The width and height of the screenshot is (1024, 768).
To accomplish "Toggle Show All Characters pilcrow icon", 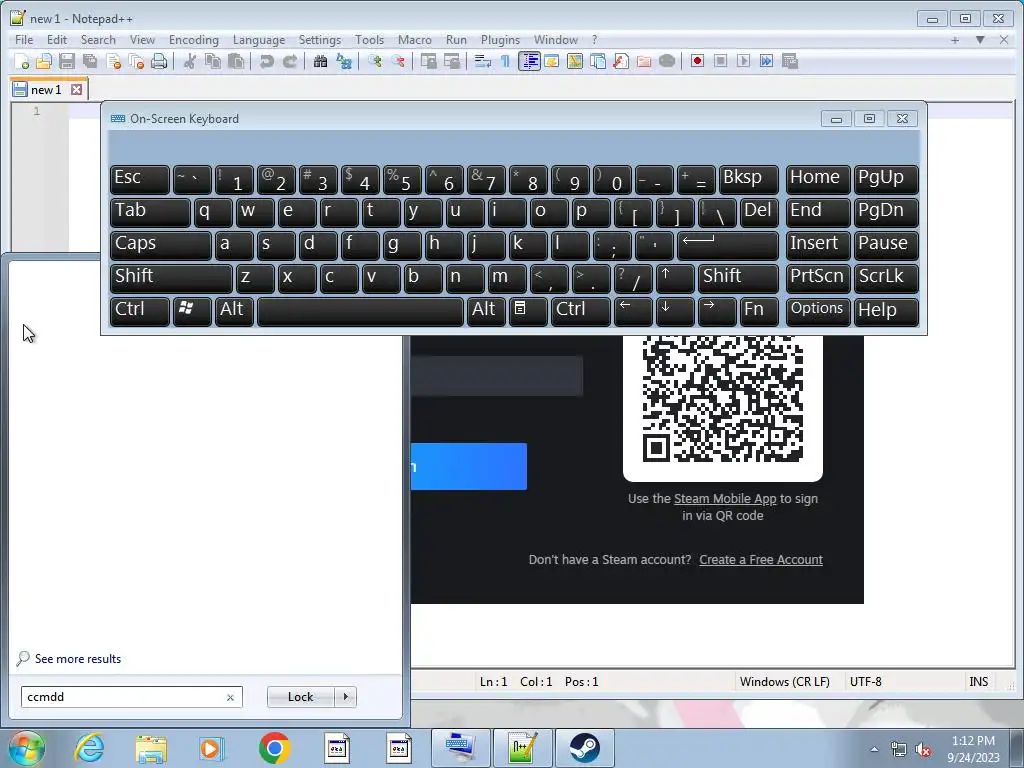I will click(505, 61).
